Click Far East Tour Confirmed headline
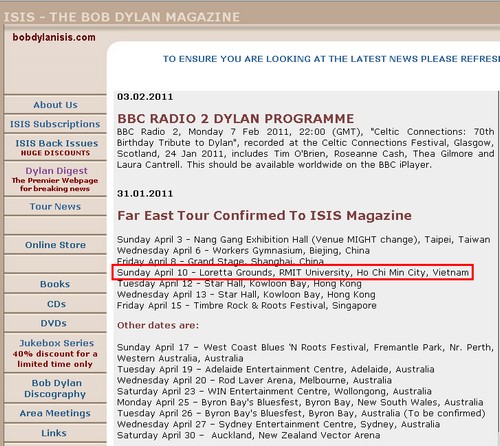Screen dimensions: 500x446 (x=264, y=215)
